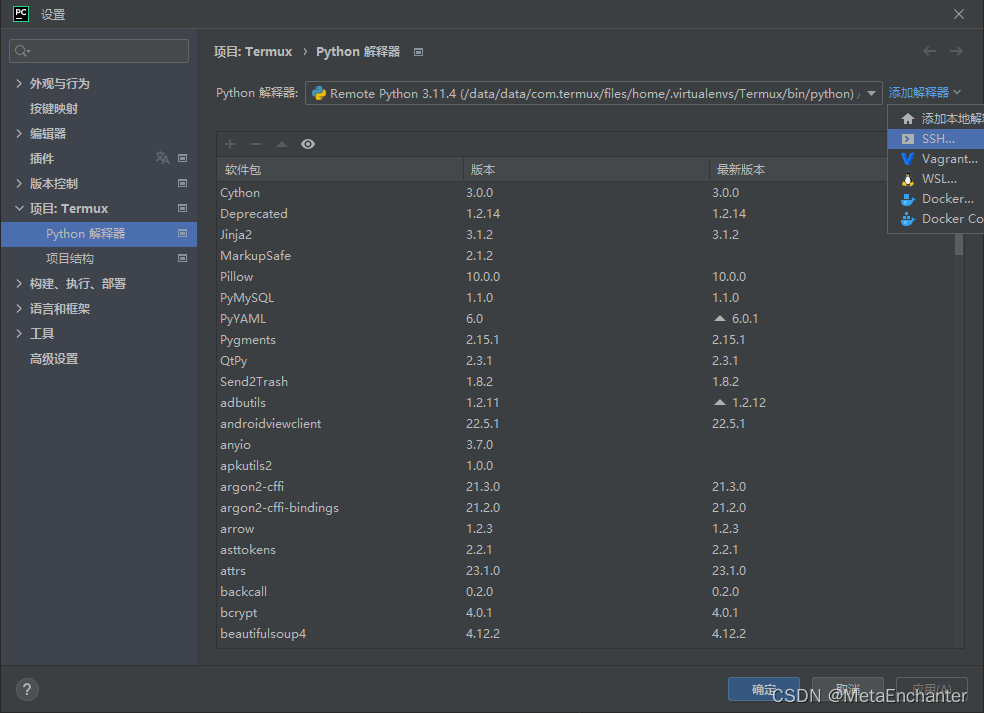Image resolution: width=984 pixels, height=713 pixels.
Task: Click the upgrade package up-arrow icon
Action: coord(282,144)
